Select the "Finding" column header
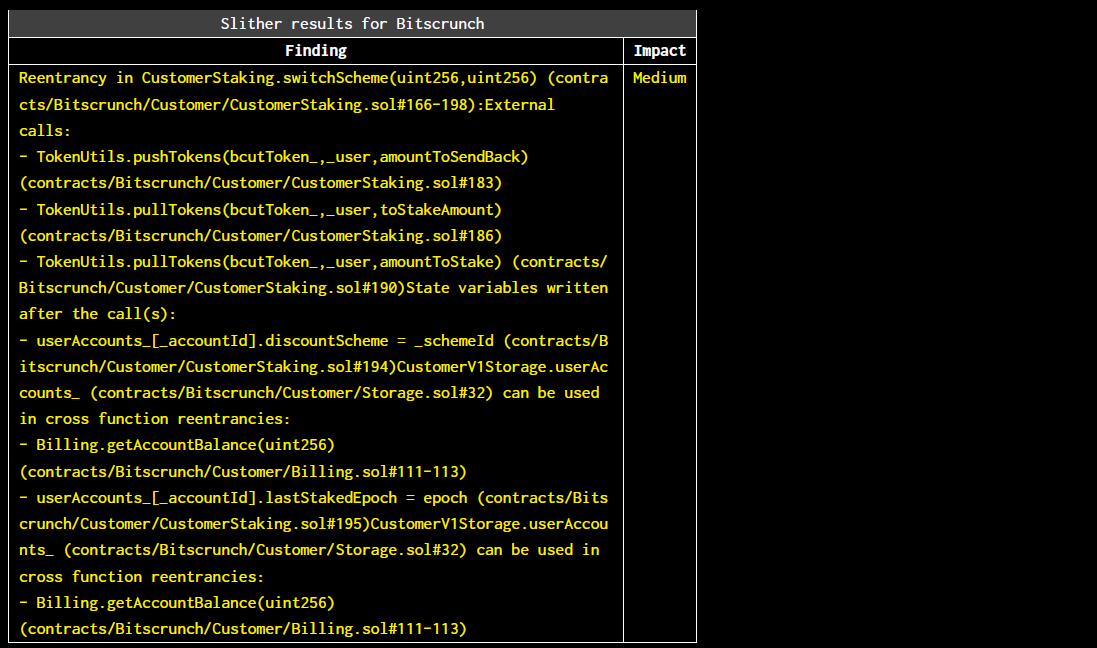This screenshot has height=648, width=1097. point(316,50)
